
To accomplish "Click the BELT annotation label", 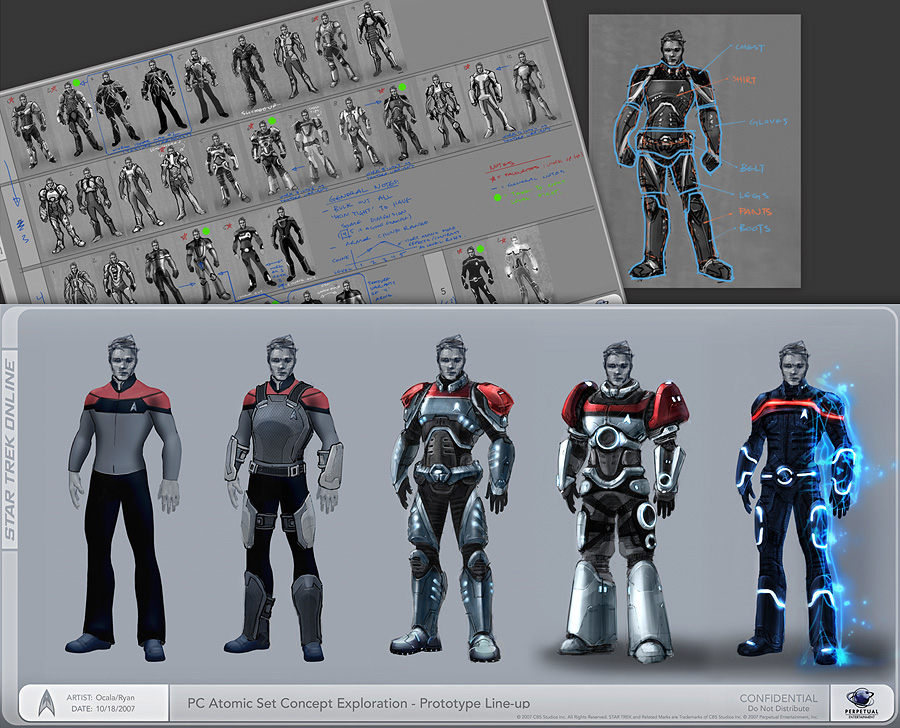I will click(x=752, y=168).
